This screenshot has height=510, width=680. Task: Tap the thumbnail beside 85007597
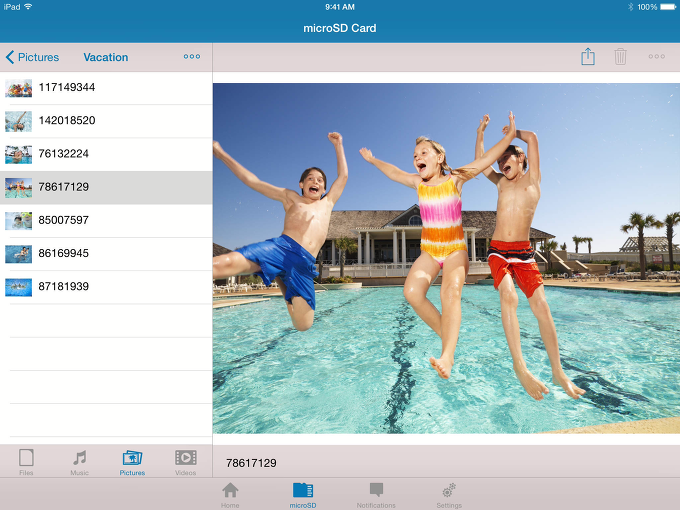(x=18, y=221)
